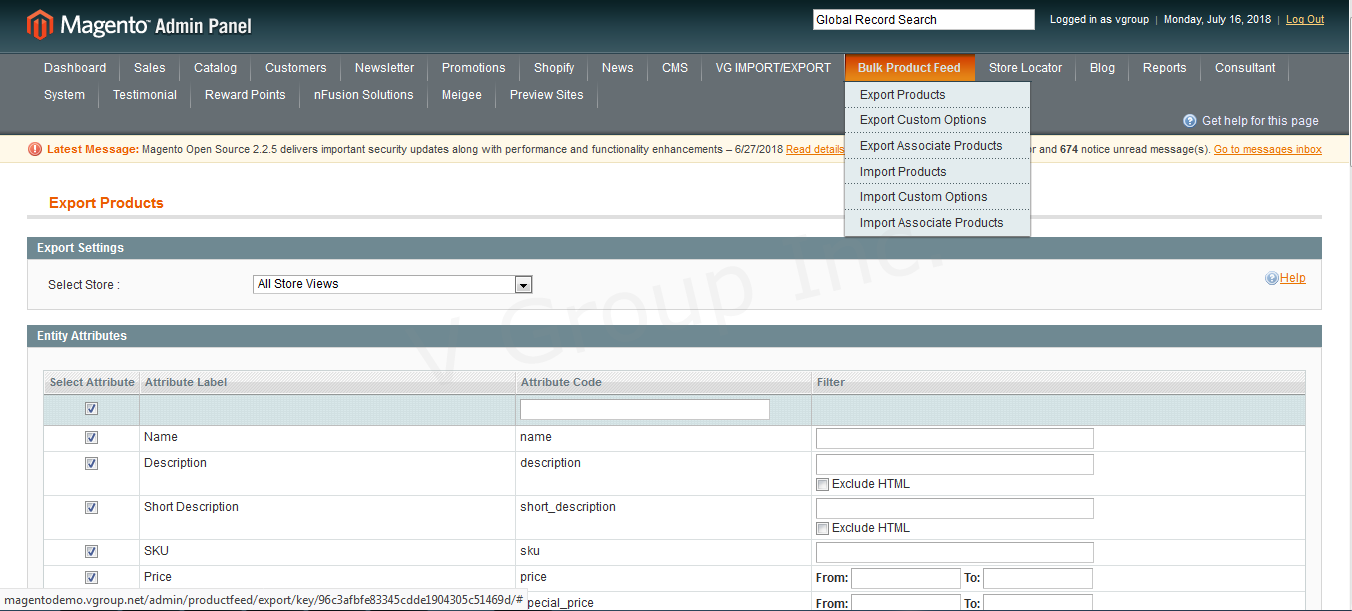This screenshot has height=611, width=1352.
Task: Choose Import Products in dropdown menu
Action: click(902, 172)
